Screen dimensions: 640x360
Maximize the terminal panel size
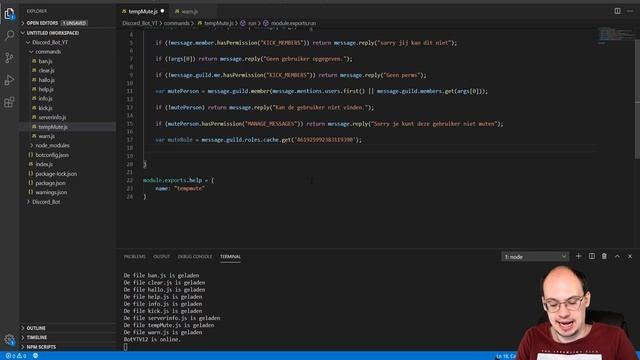click(x=617, y=256)
